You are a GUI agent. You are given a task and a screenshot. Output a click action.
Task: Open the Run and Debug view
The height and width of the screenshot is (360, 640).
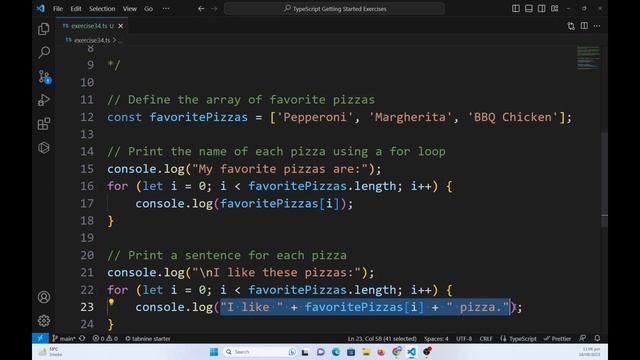coord(44,100)
